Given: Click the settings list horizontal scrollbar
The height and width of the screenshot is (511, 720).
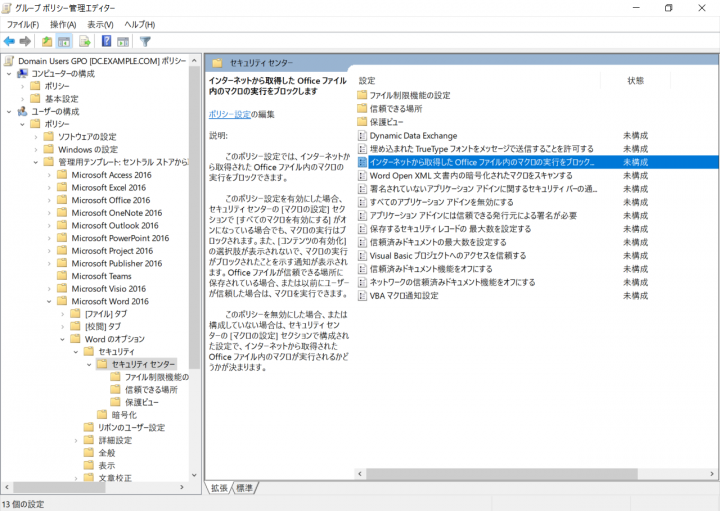Looking at the screenshot, I should point(501,474).
